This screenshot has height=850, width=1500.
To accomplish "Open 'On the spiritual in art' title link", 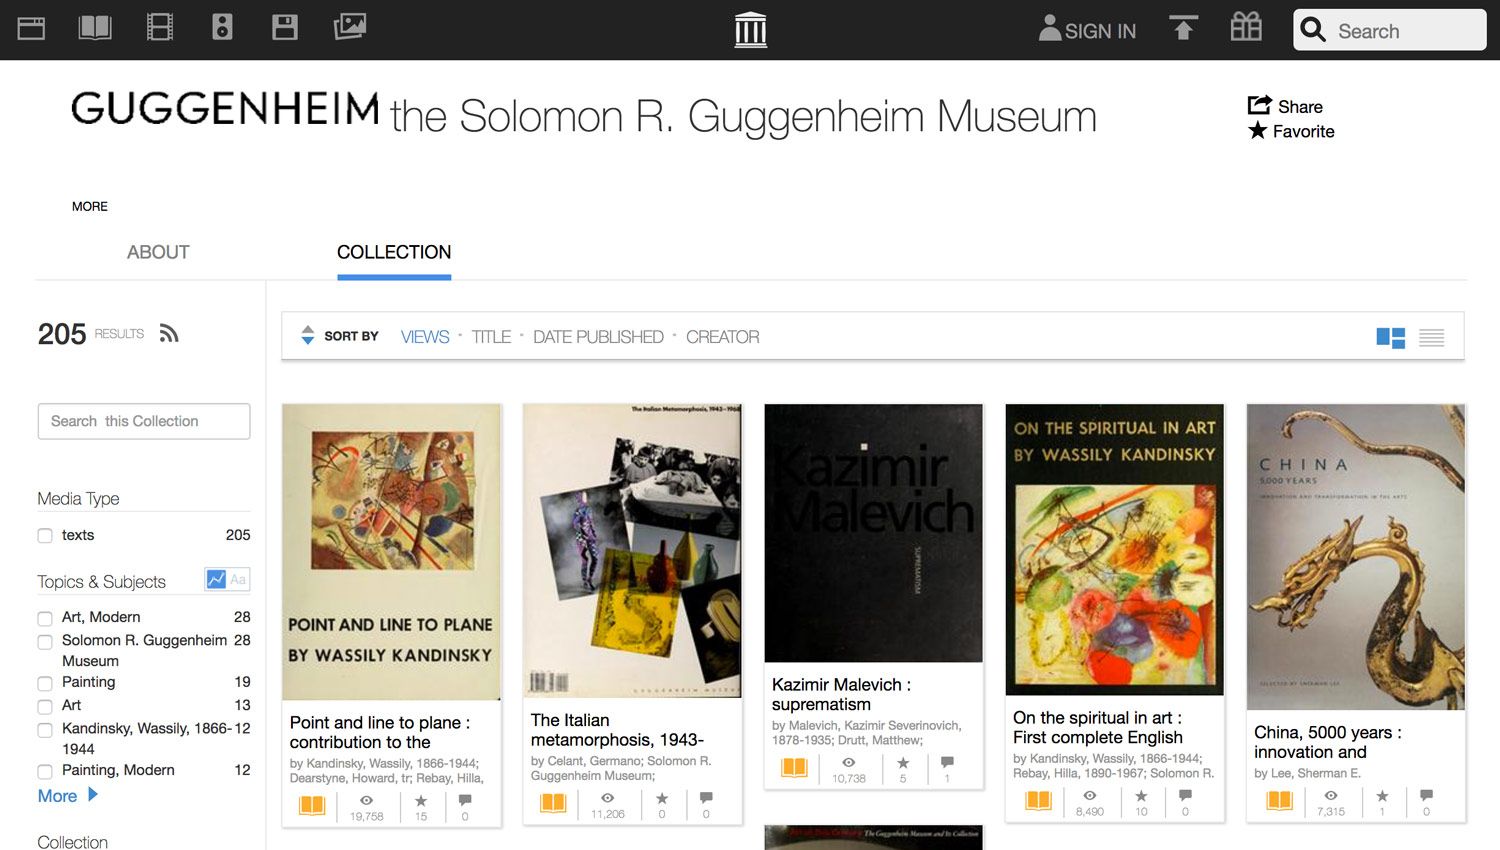I will tap(1098, 727).
